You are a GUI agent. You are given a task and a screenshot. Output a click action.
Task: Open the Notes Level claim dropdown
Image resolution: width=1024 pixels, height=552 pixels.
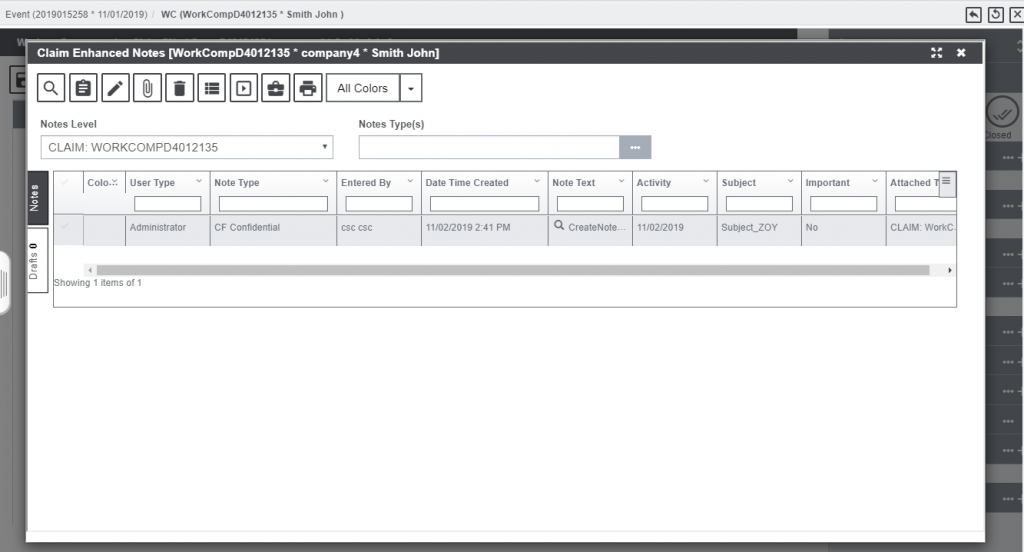[x=186, y=148]
